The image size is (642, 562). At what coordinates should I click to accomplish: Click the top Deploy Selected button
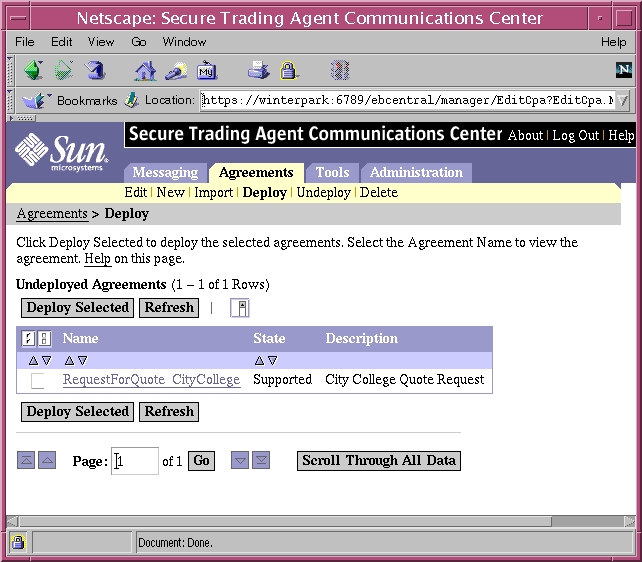(x=77, y=307)
